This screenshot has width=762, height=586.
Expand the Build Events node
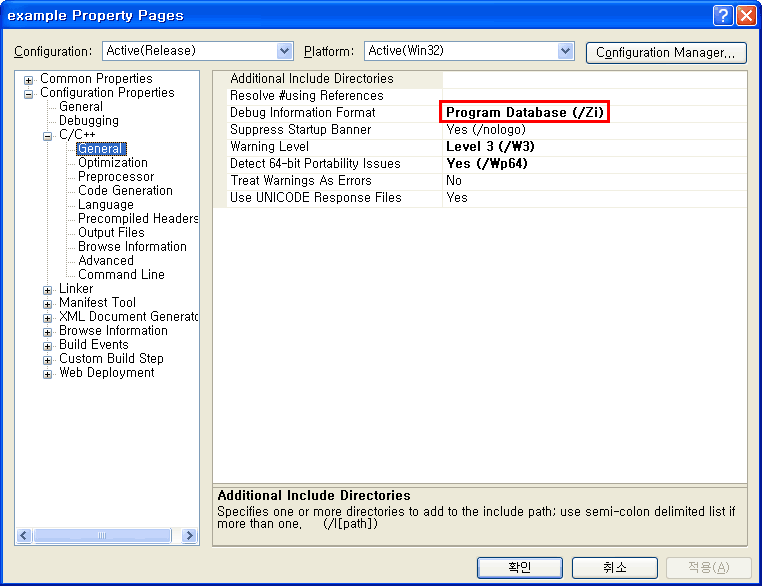[x=48, y=346]
